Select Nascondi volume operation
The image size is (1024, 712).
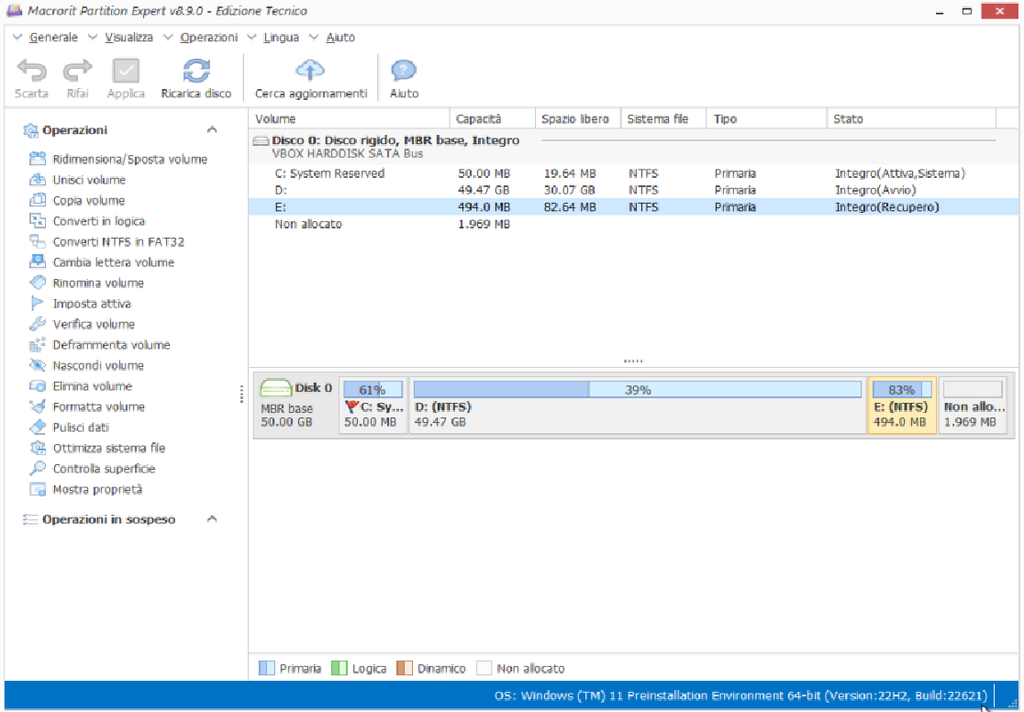(87, 365)
